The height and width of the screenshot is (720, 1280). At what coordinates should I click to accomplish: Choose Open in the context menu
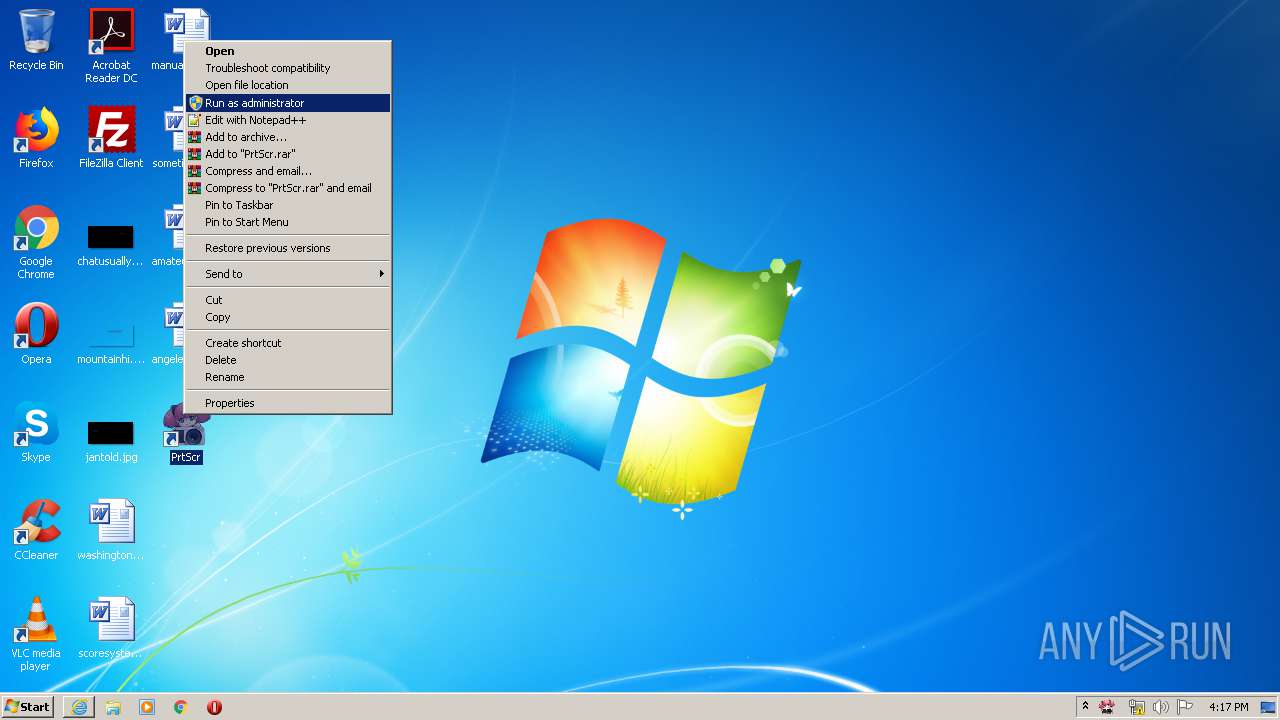click(x=288, y=51)
